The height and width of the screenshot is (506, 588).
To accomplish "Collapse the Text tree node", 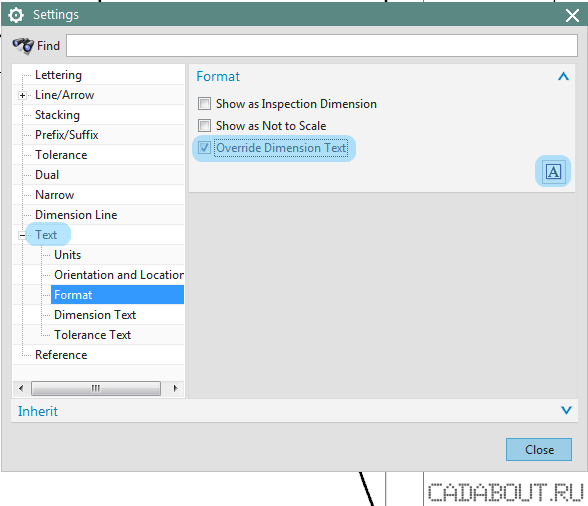I will tap(22, 235).
